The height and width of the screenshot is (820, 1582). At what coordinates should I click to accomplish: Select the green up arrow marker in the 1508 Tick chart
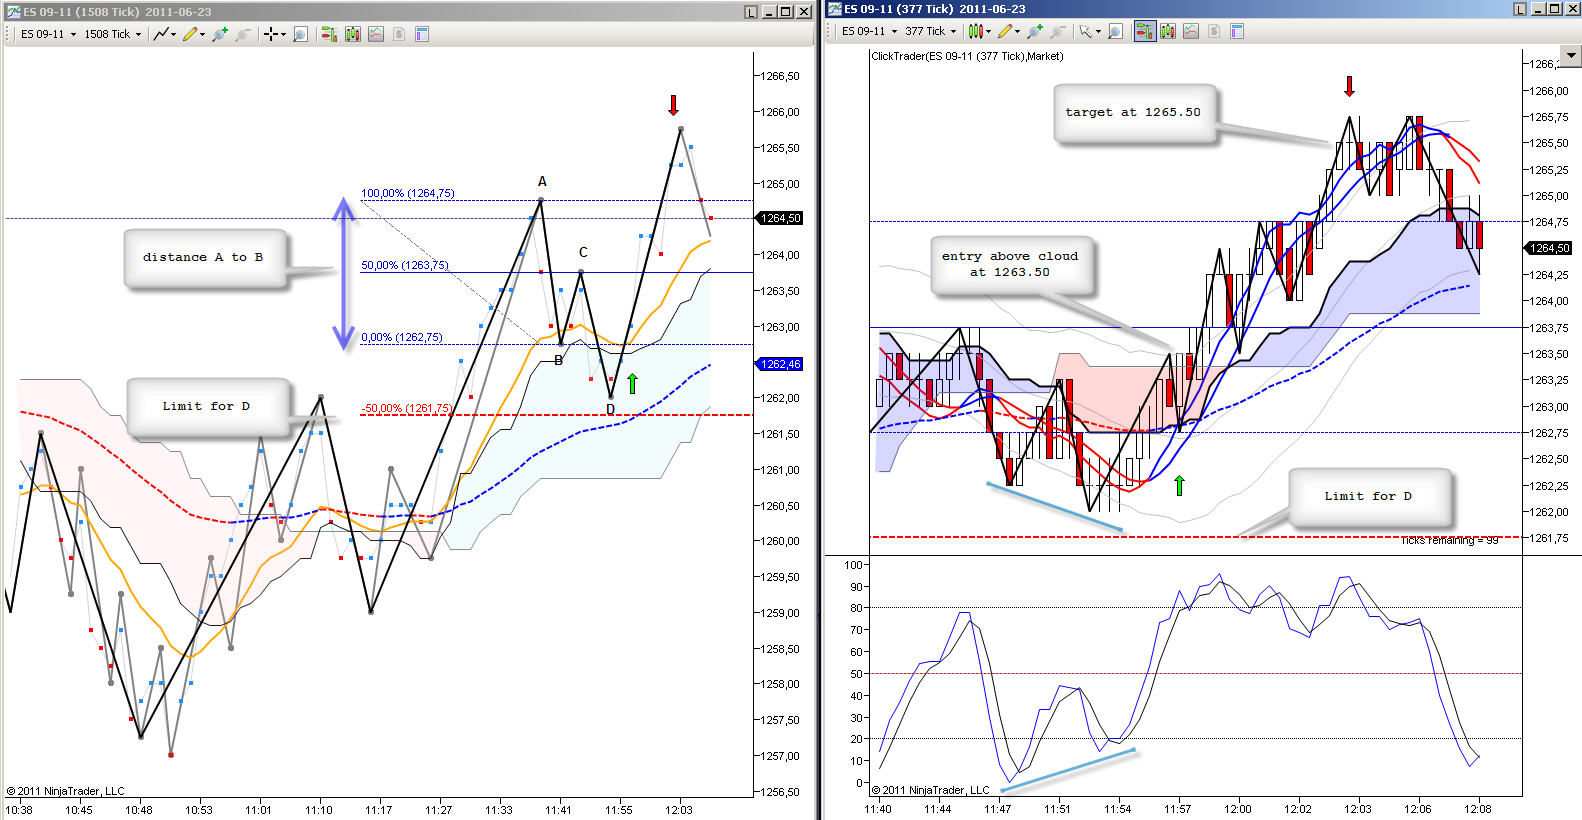pyautogui.click(x=632, y=383)
